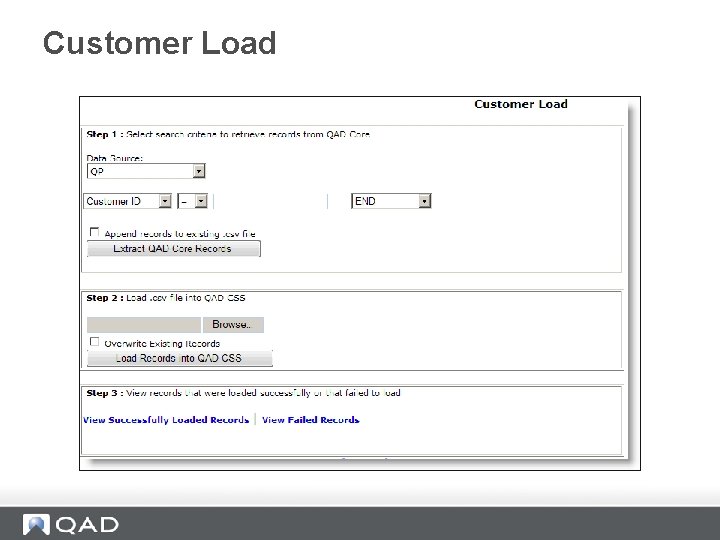Screen dimensions: 720x540
Task: Open the operator dropdown showing a dash
Action: (192, 201)
